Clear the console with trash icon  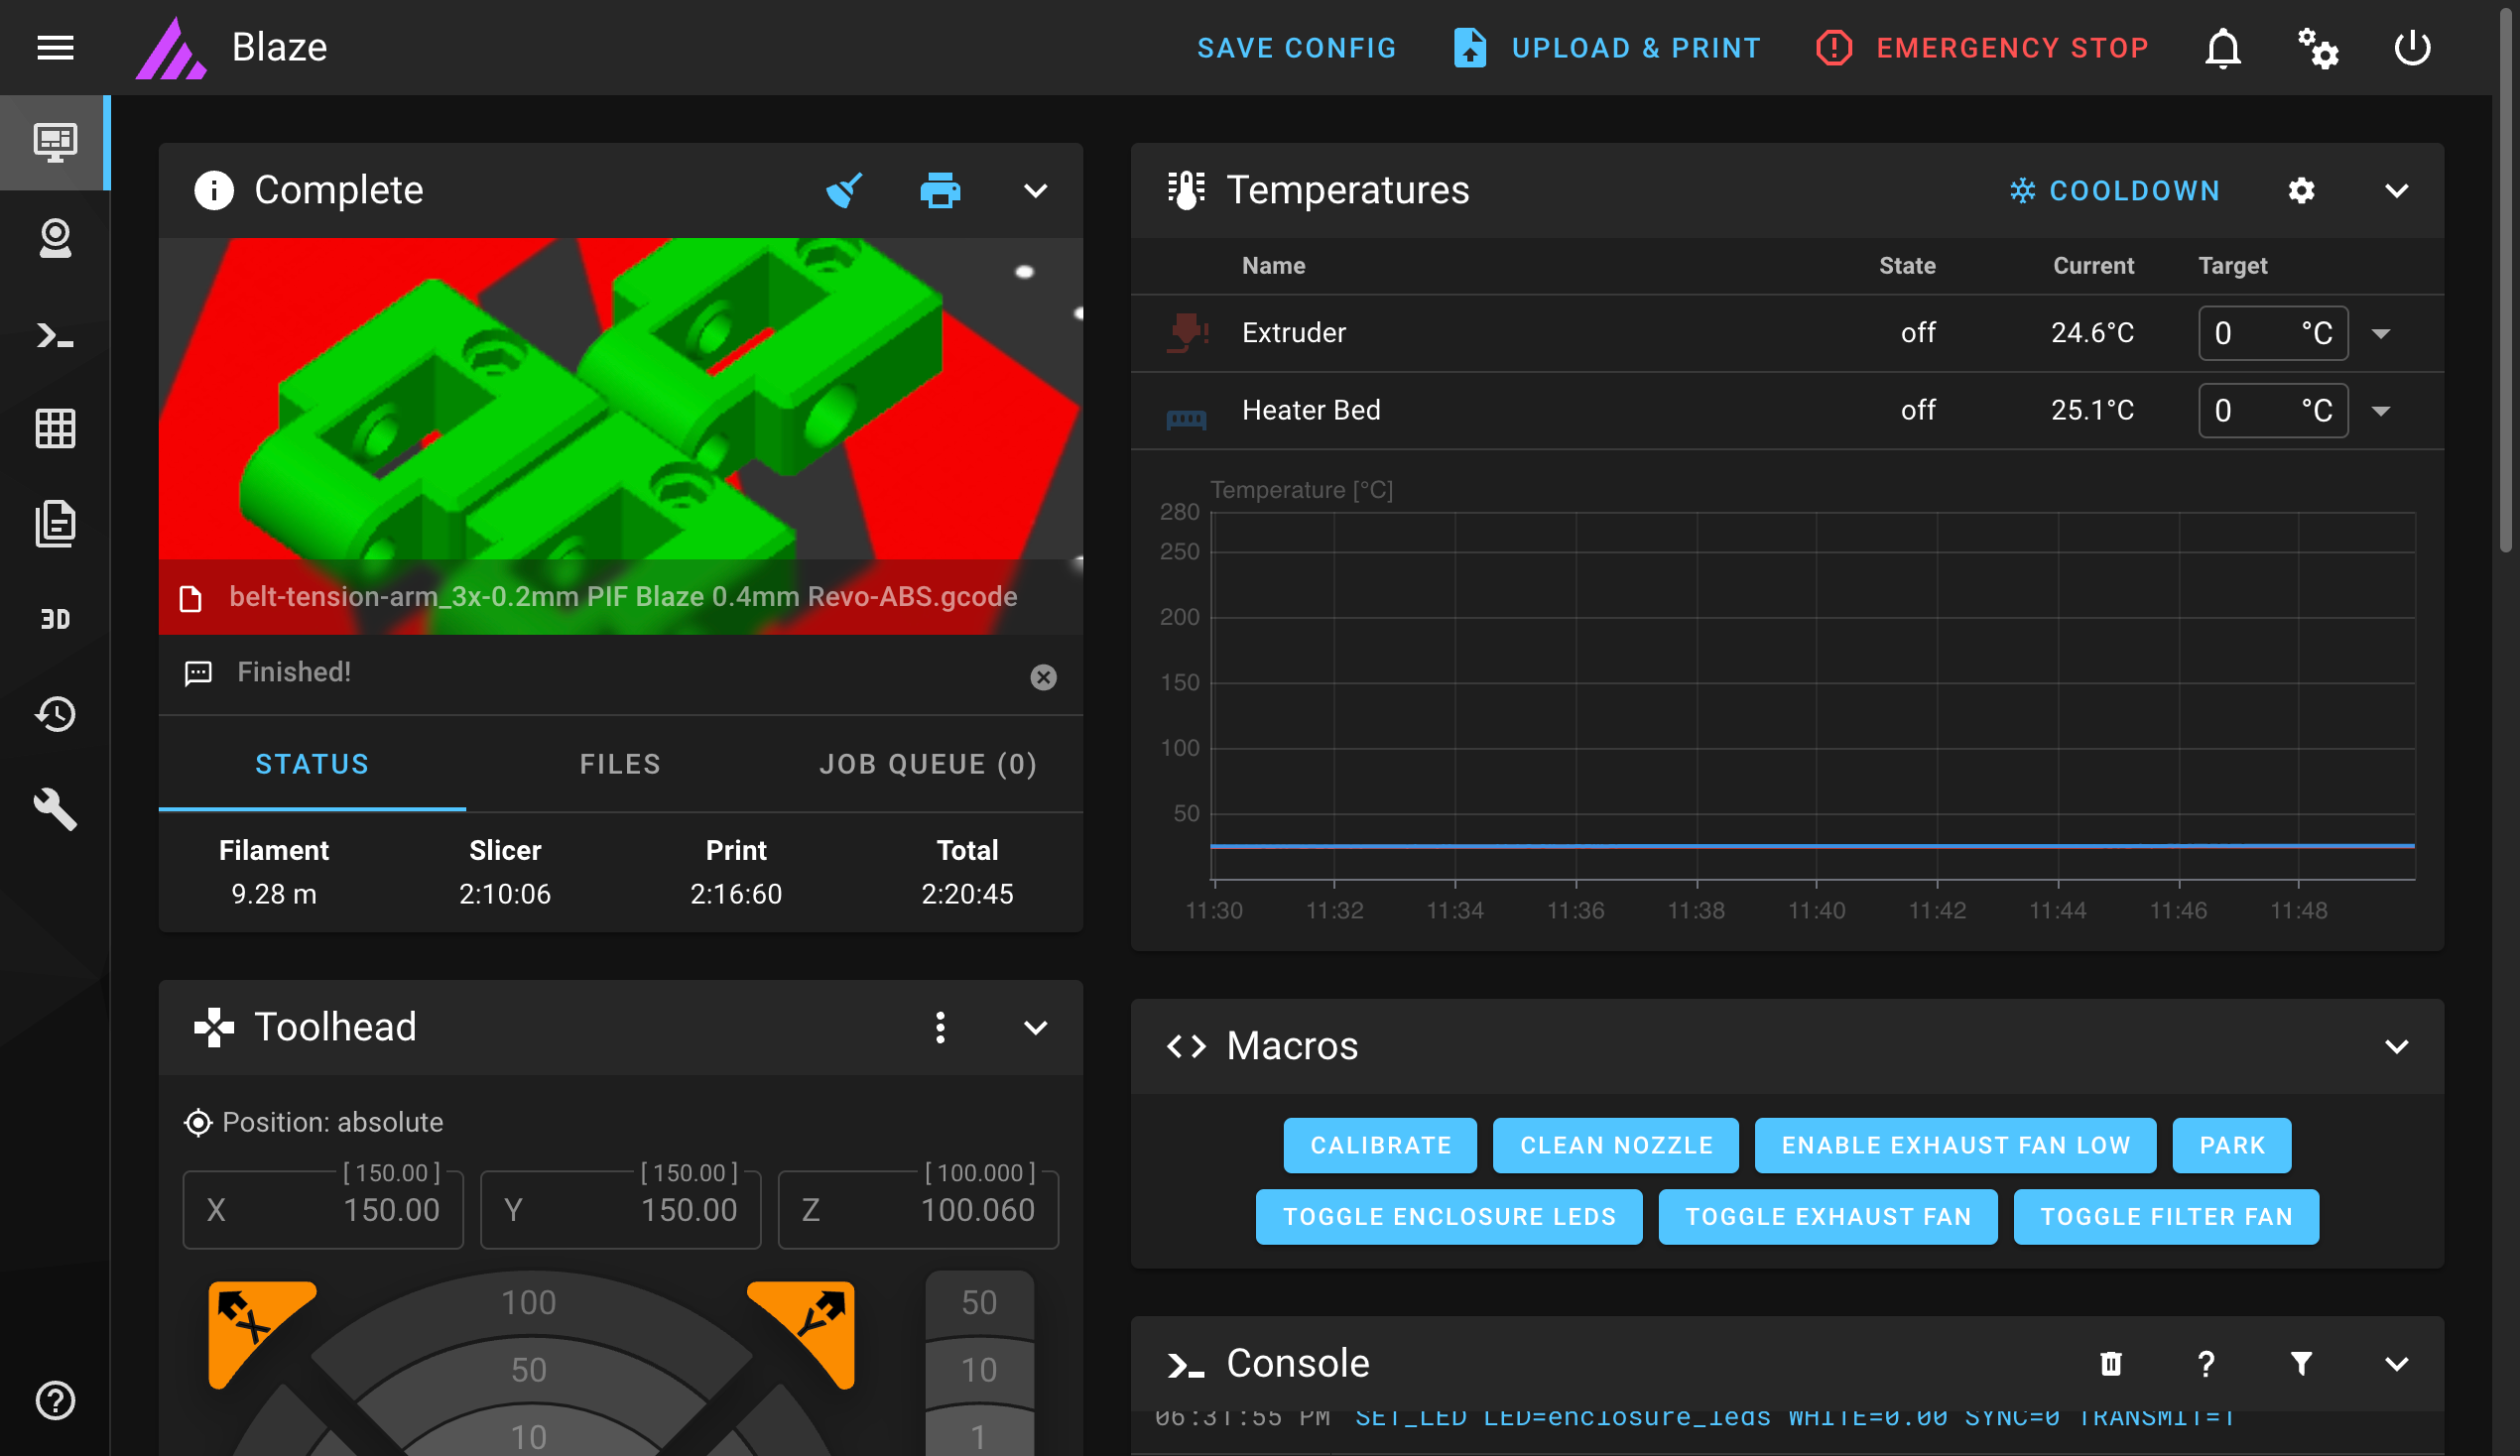click(x=2111, y=1363)
